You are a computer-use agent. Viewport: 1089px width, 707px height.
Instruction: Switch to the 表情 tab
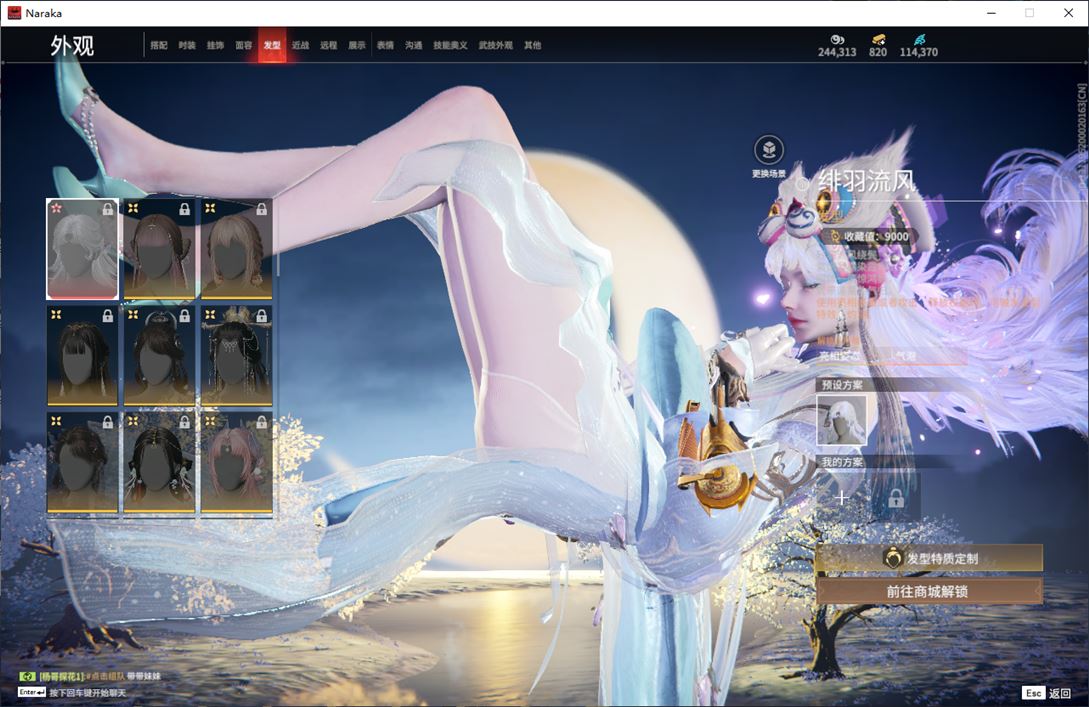click(385, 45)
